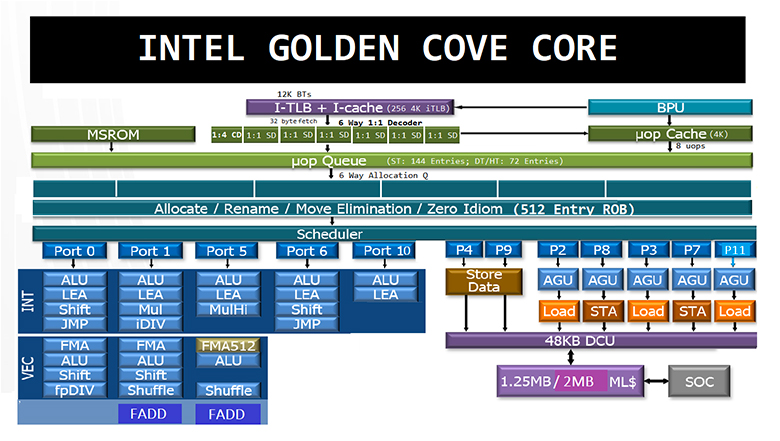The width and height of the screenshot is (780, 441).
Task: Click the JMP unit under Port 0
Action: [75, 324]
